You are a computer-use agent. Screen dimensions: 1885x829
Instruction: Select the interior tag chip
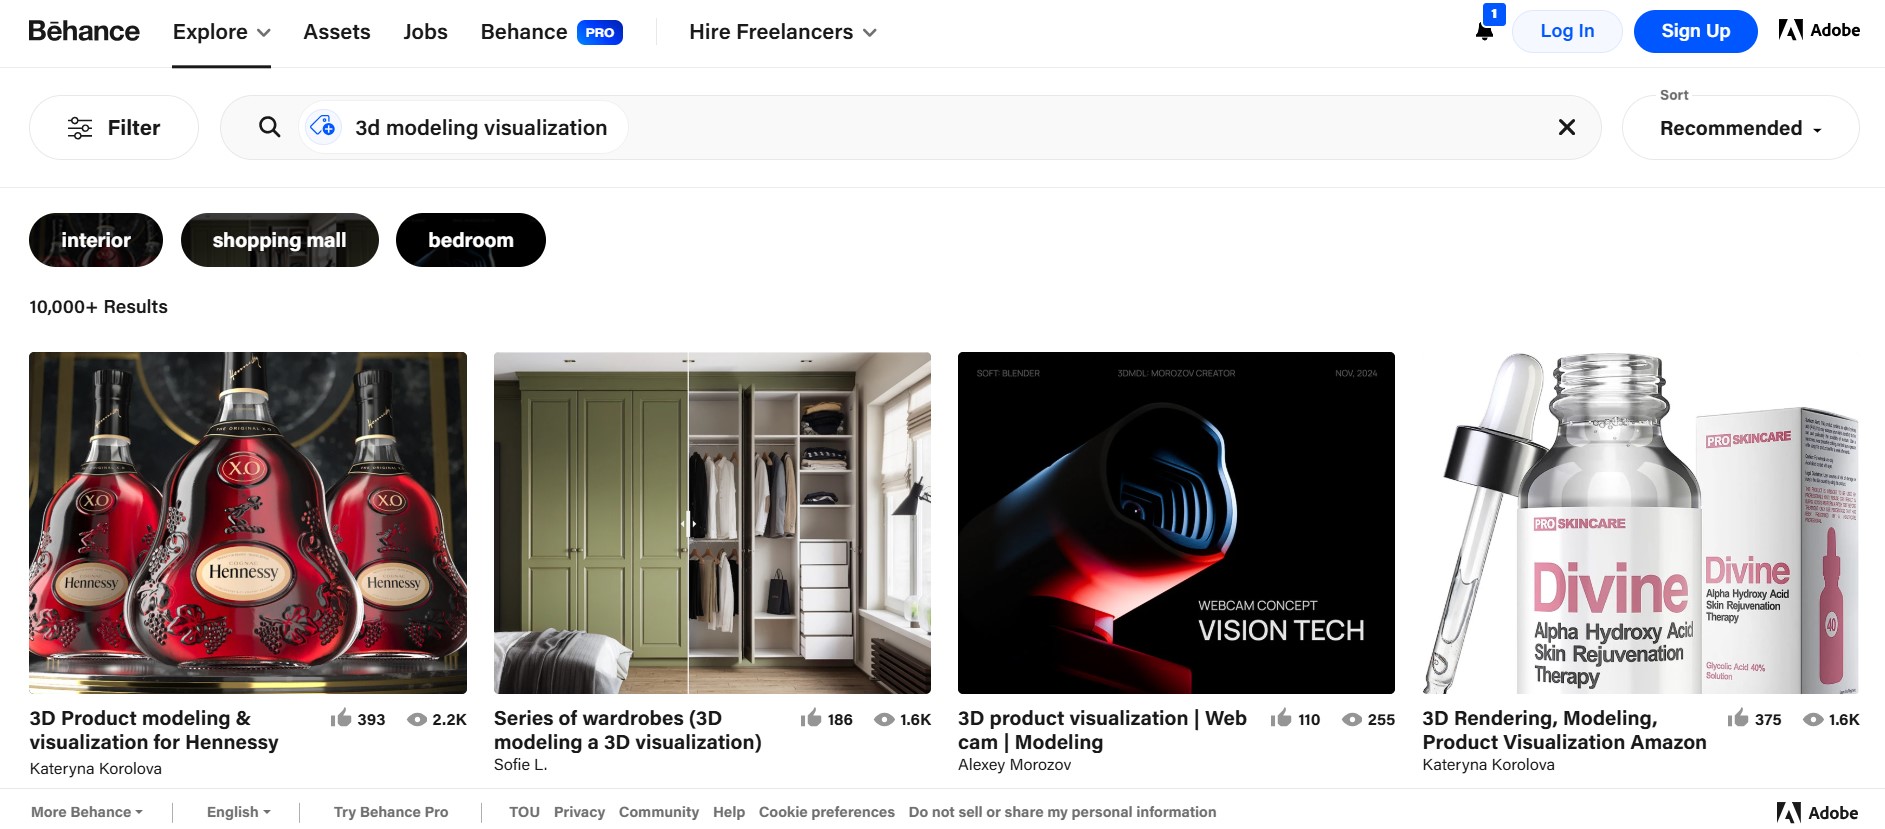(96, 240)
